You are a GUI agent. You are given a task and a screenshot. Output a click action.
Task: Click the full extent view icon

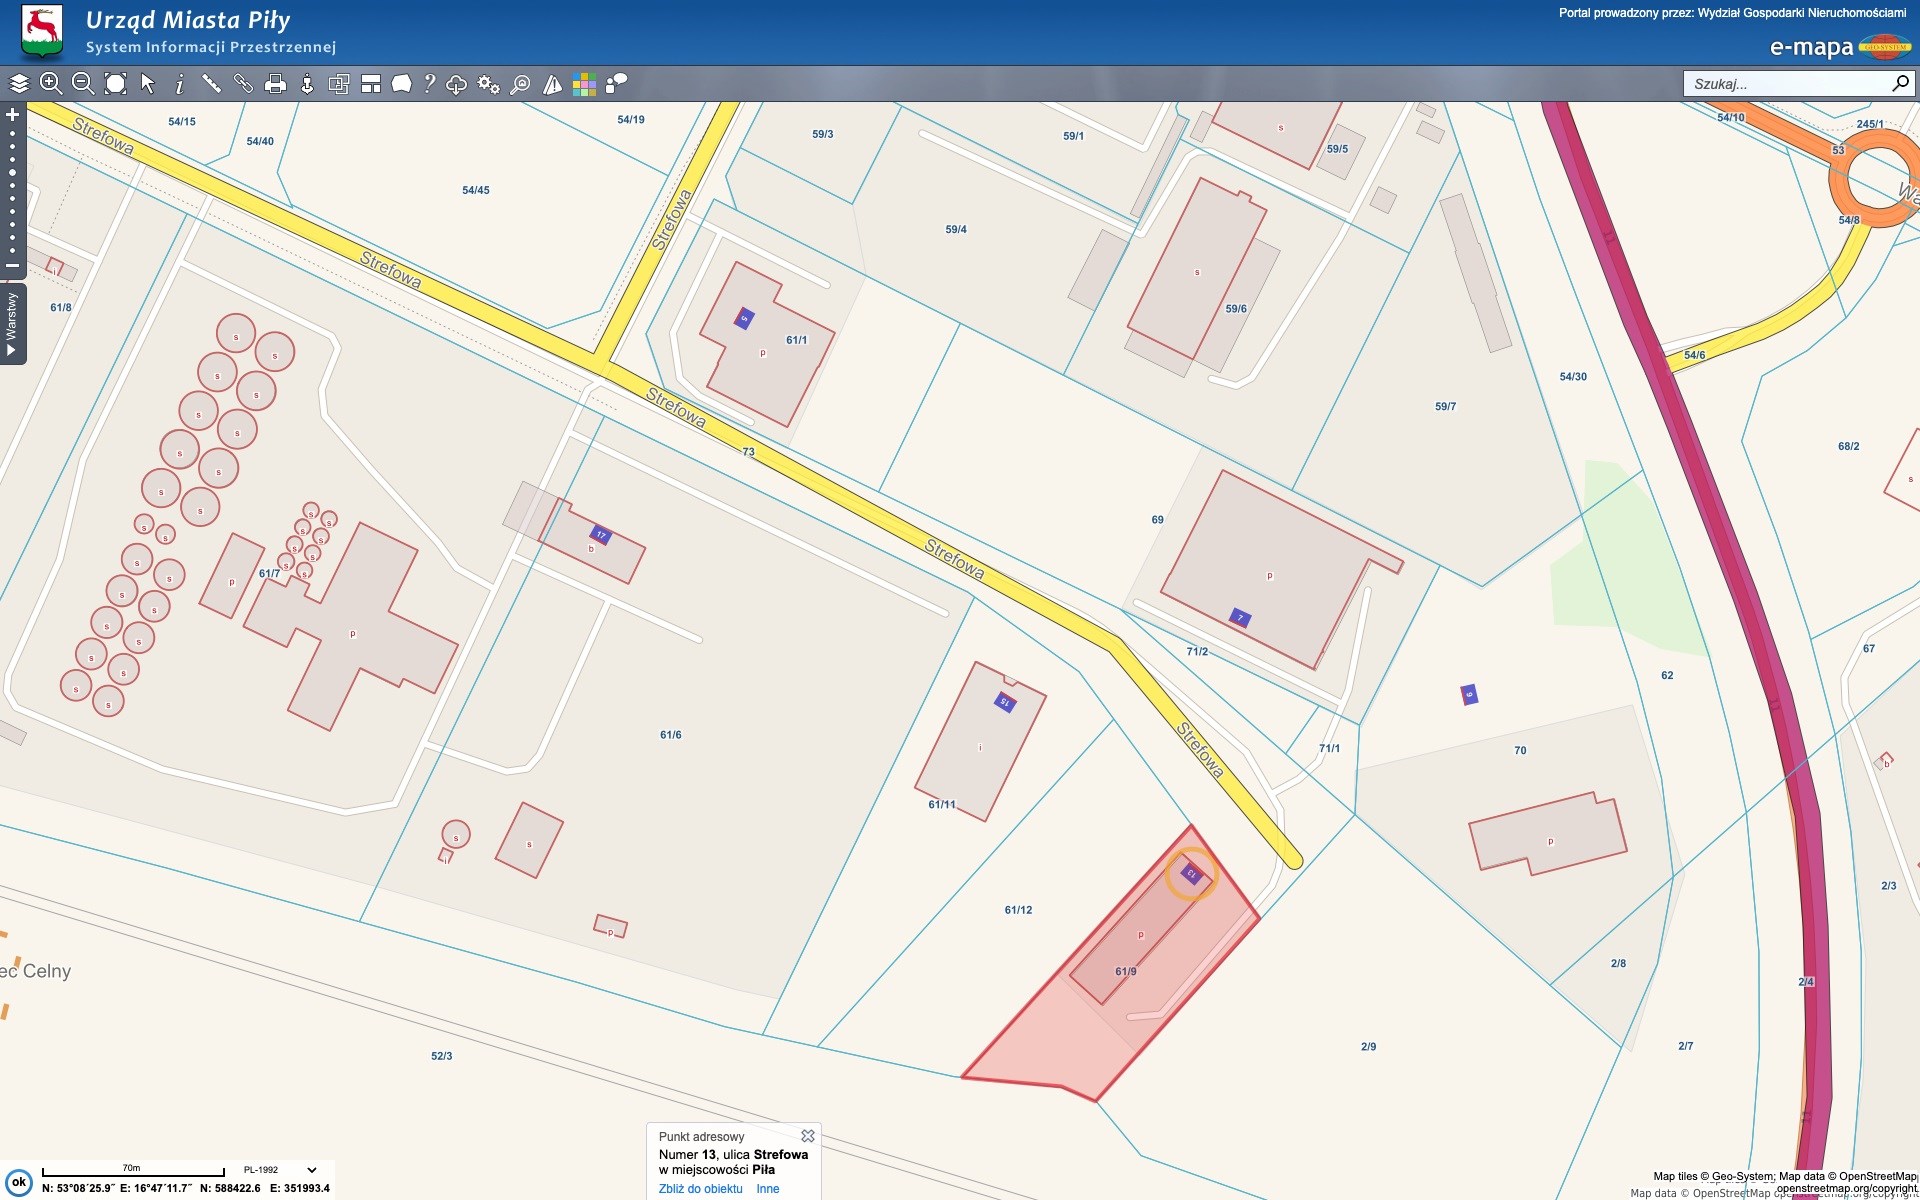115,84
